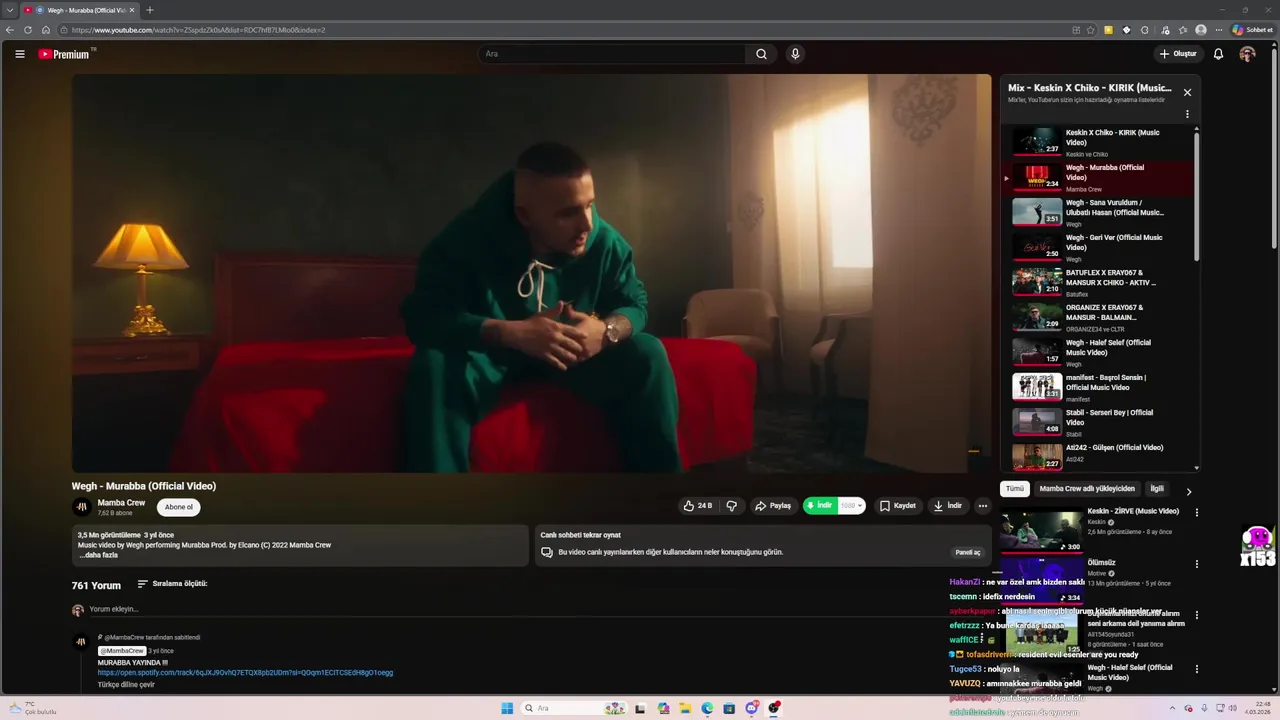Open a new browser tab
This screenshot has width=1280, height=720.
tap(150, 10)
